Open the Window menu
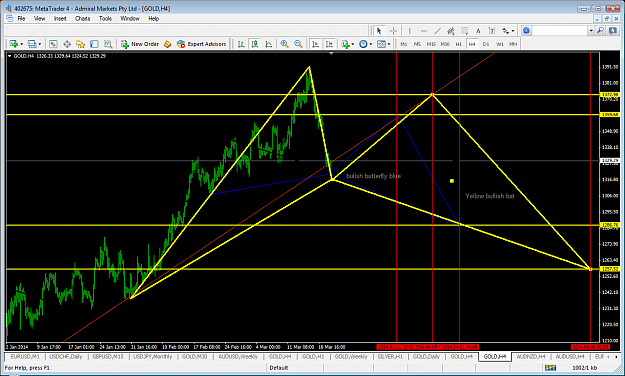625x376 pixels. [130, 18]
